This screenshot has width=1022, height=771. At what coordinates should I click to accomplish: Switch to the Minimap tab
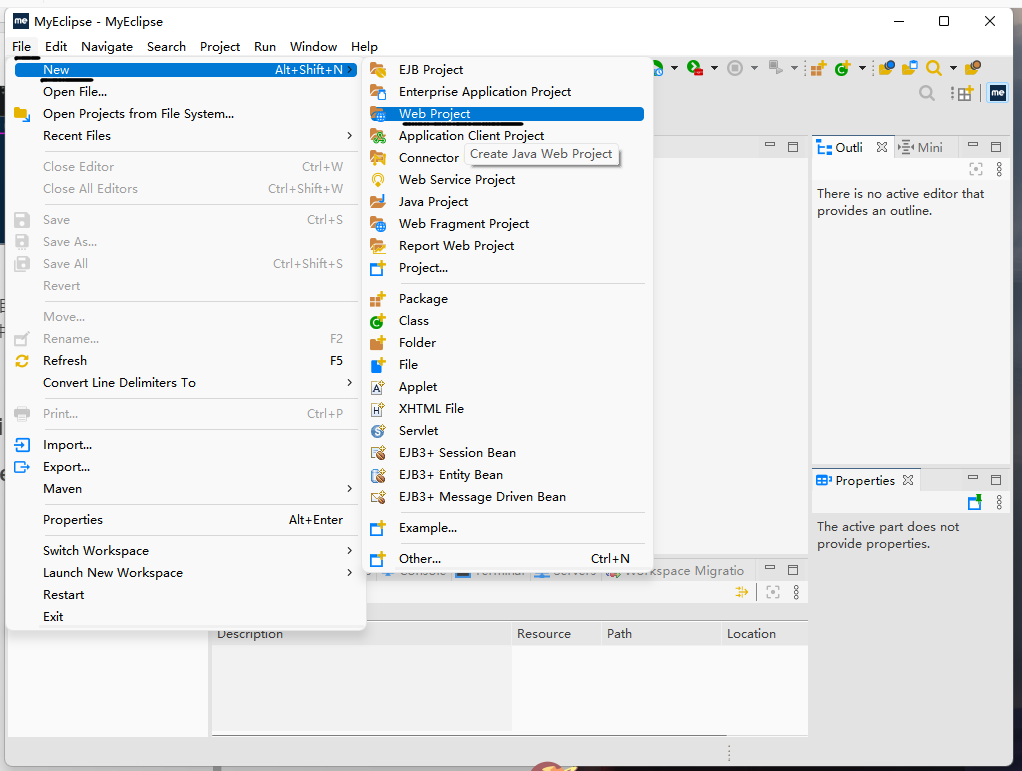(x=920, y=147)
